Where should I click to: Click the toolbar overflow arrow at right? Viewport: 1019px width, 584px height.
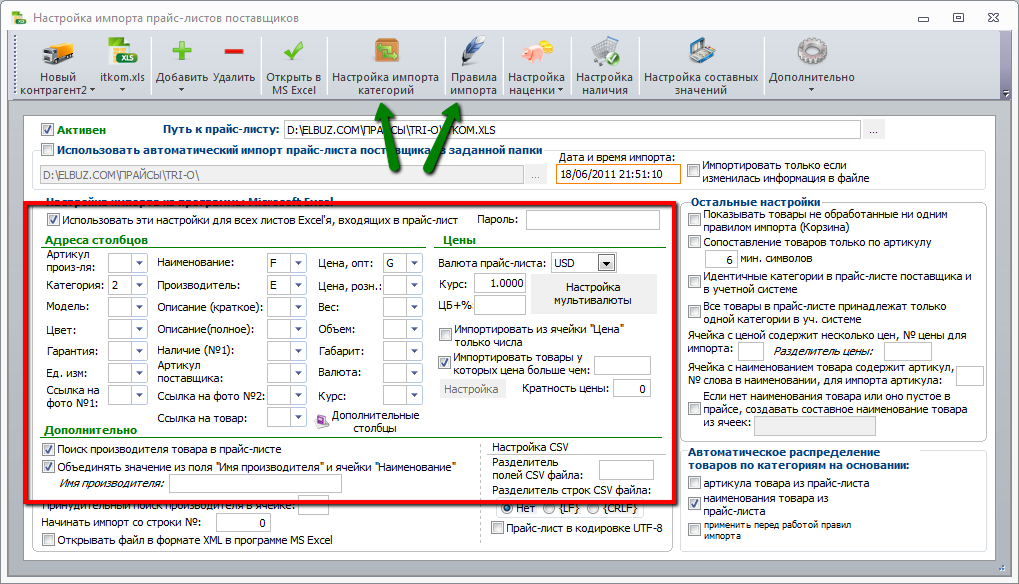pos(1006,94)
